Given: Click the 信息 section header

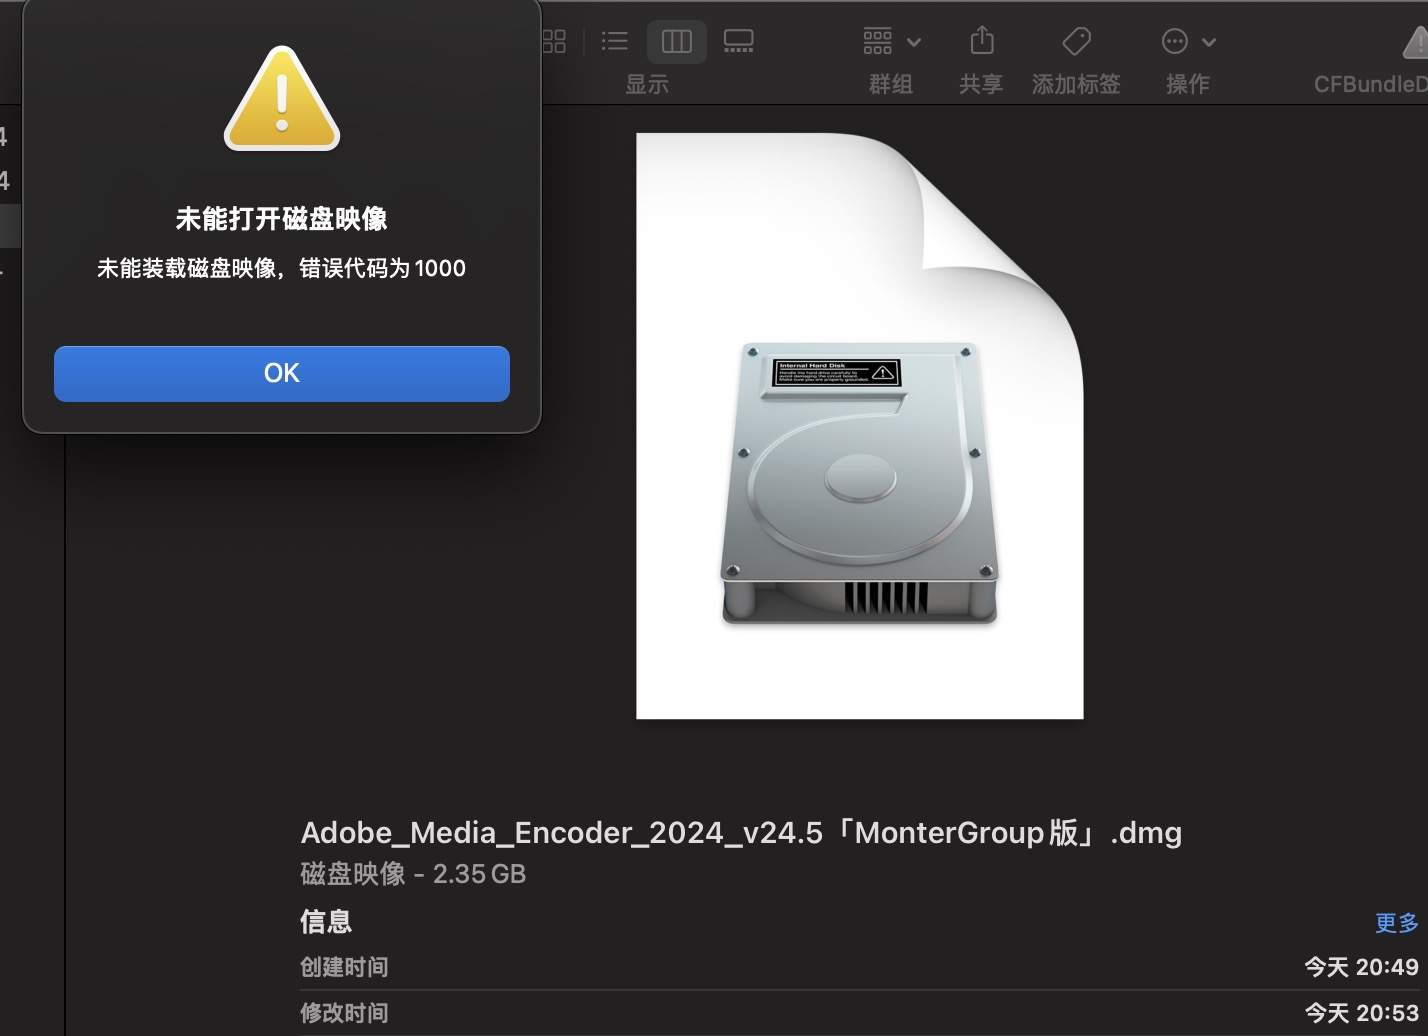Looking at the screenshot, I should (326, 921).
